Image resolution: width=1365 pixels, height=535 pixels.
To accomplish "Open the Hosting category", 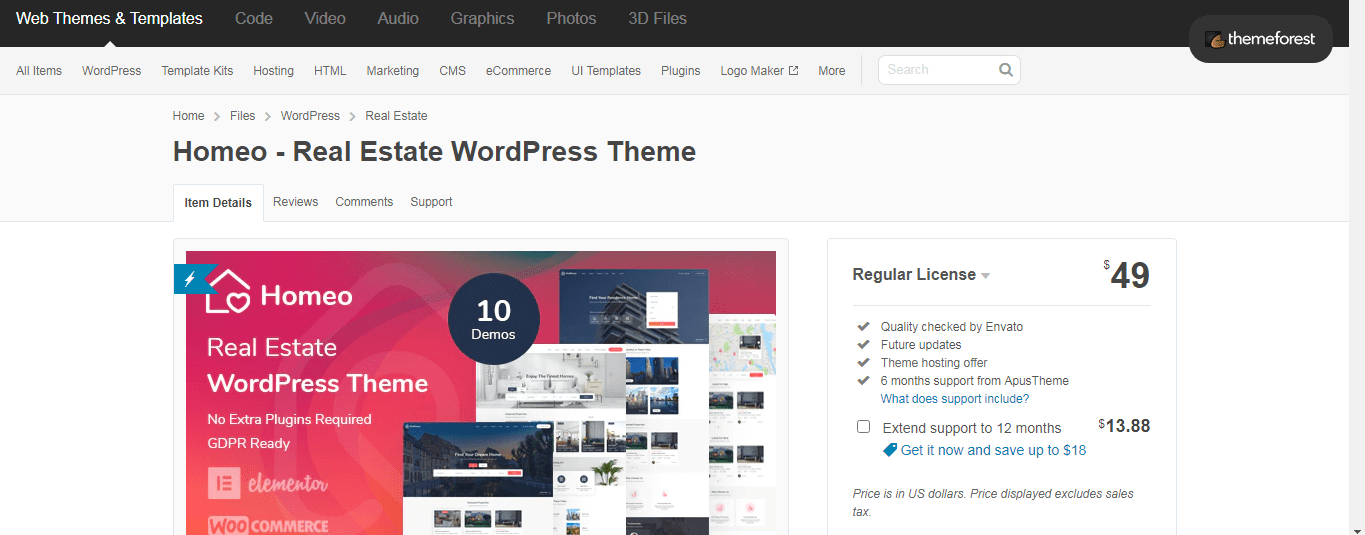I will 273,71.
